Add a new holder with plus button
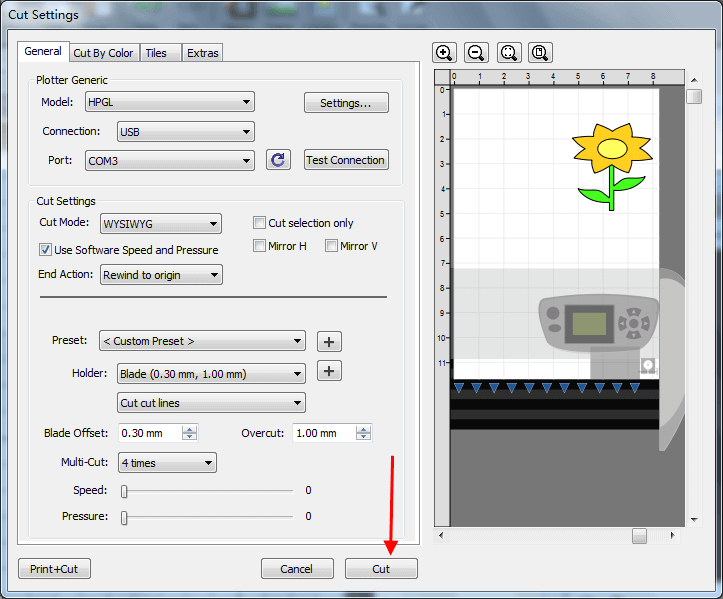This screenshot has height=599, width=723. pyautogui.click(x=329, y=371)
